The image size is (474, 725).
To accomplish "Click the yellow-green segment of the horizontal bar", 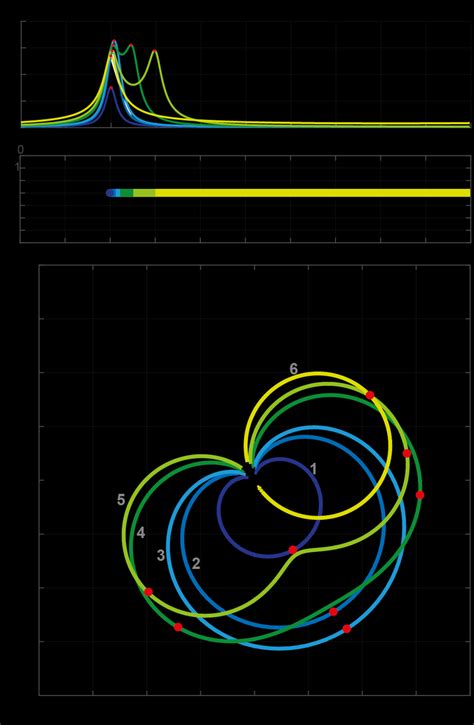I will pyautogui.click(x=144, y=193).
